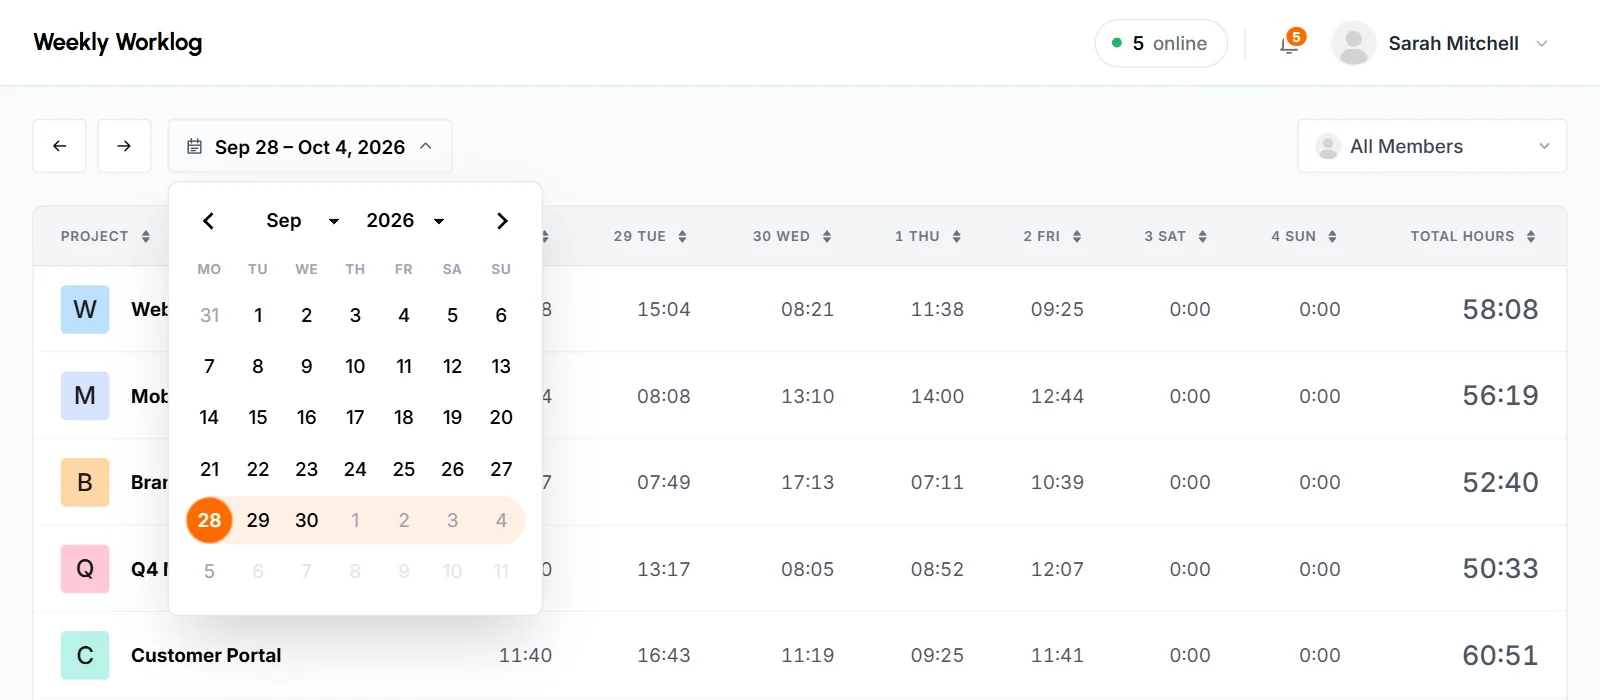Image resolution: width=1600 pixels, height=700 pixels.
Task: Click the 17:13 Wednesday cell
Action: 807,482
